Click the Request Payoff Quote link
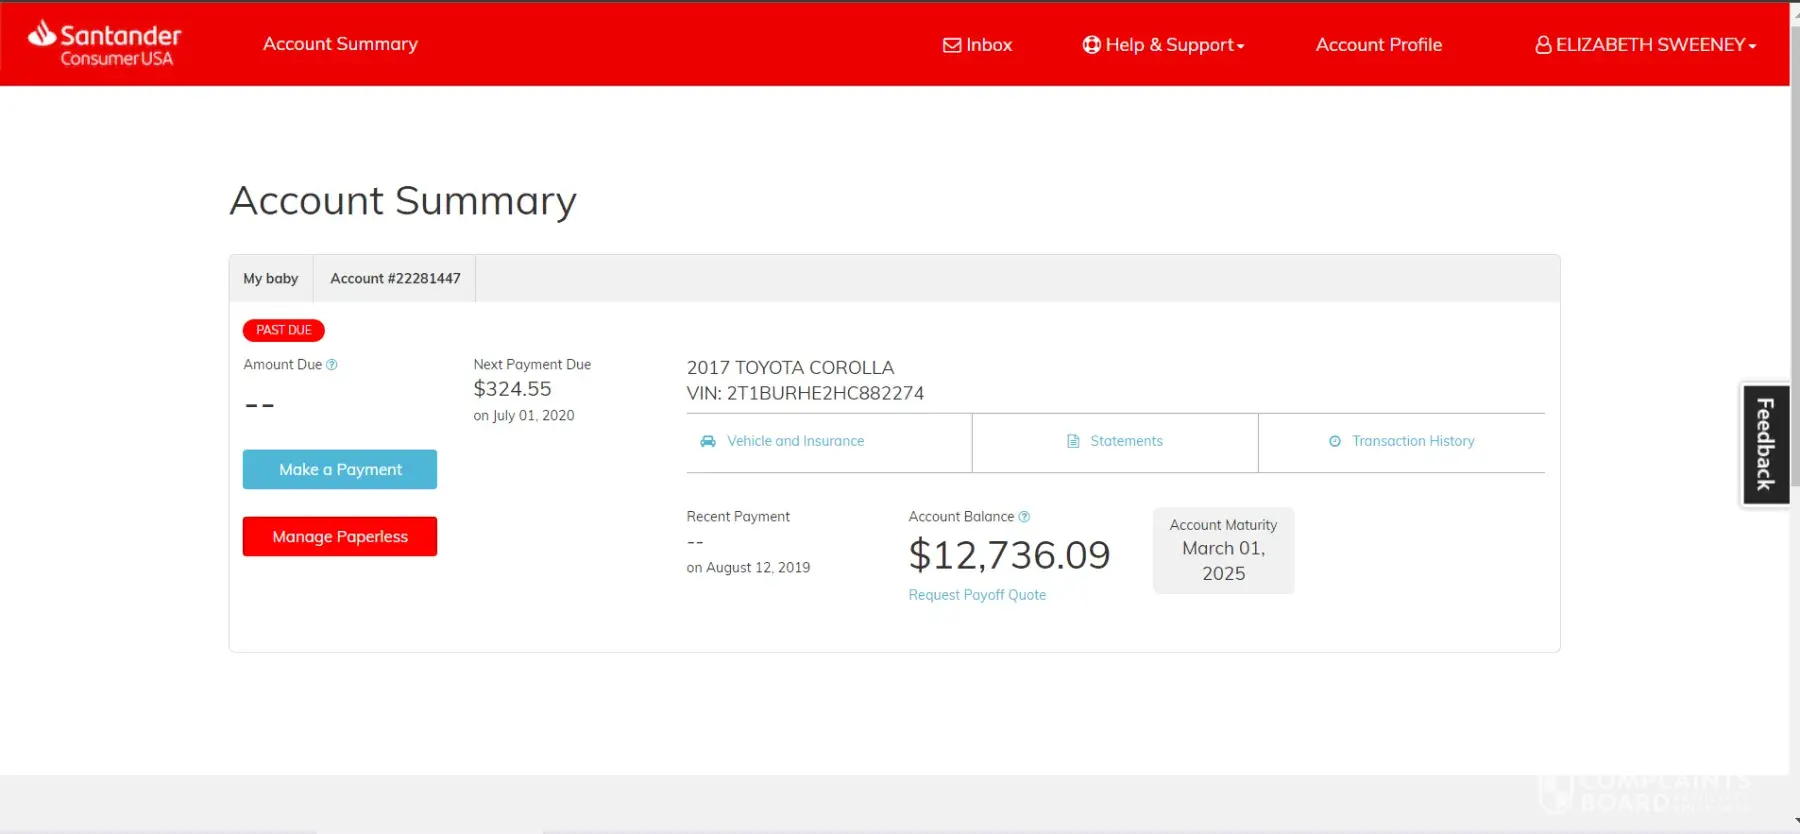Image resolution: width=1800 pixels, height=834 pixels. (977, 595)
